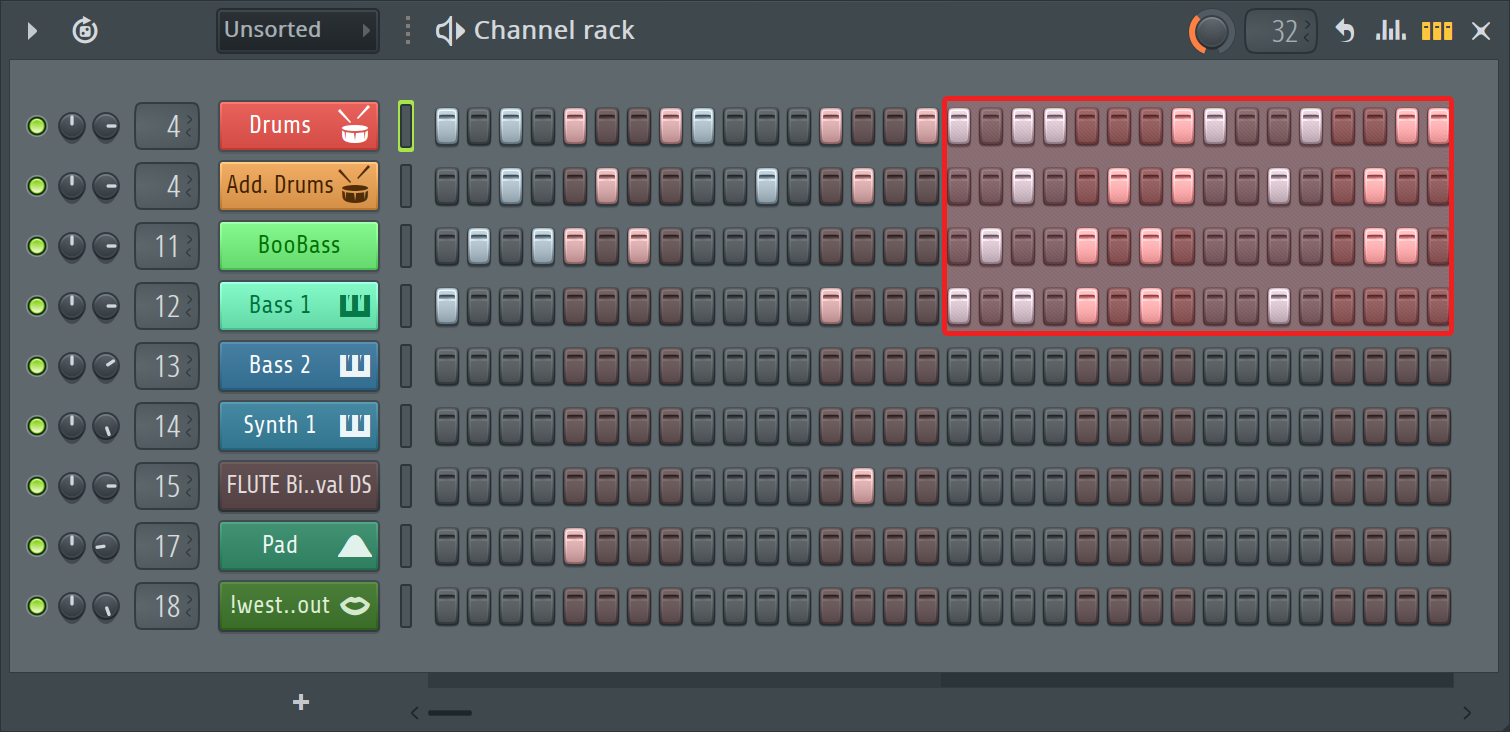Click the Bass 2 channel volume knob
The height and width of the screenshot is (732, 1510).
106,366
